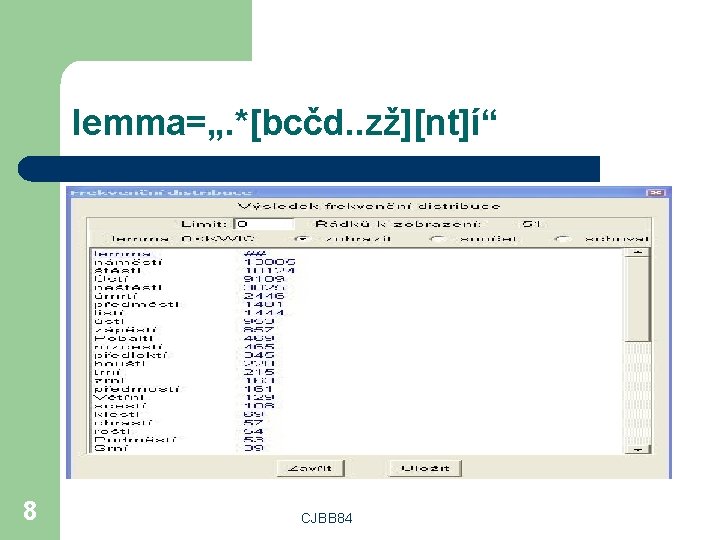This screenshot has width=720, height=540.
Task: Click the Limit input field
Action: [x=264, y=224]
